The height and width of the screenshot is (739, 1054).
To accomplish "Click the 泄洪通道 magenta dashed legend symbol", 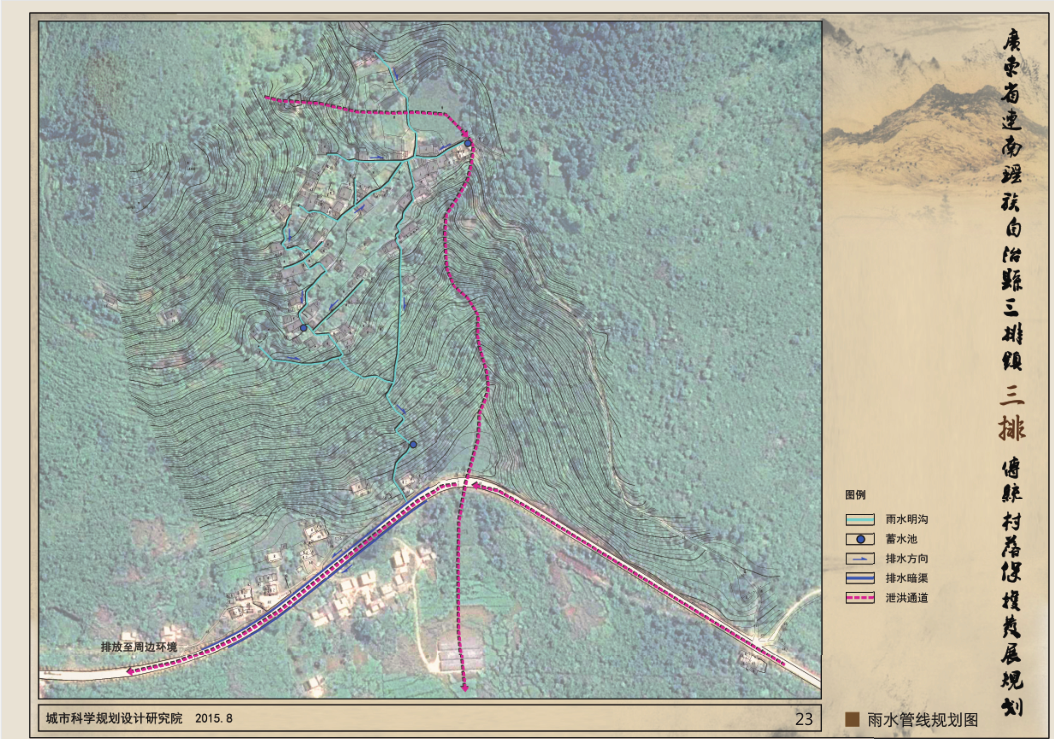I will [x=860, y=599].
